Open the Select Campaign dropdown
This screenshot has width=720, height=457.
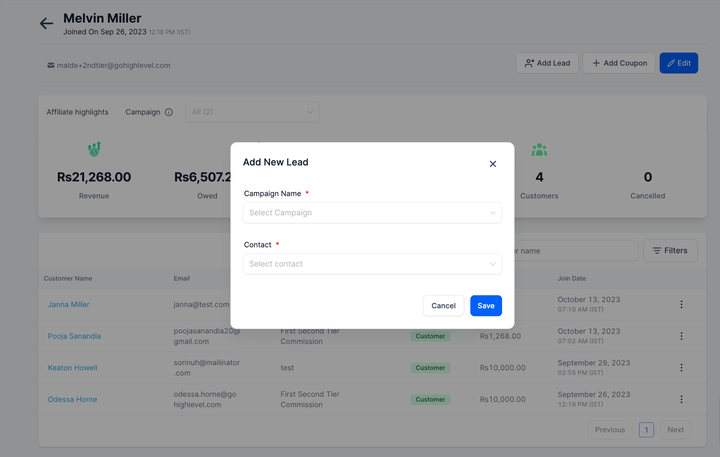(x=372, y=213)
